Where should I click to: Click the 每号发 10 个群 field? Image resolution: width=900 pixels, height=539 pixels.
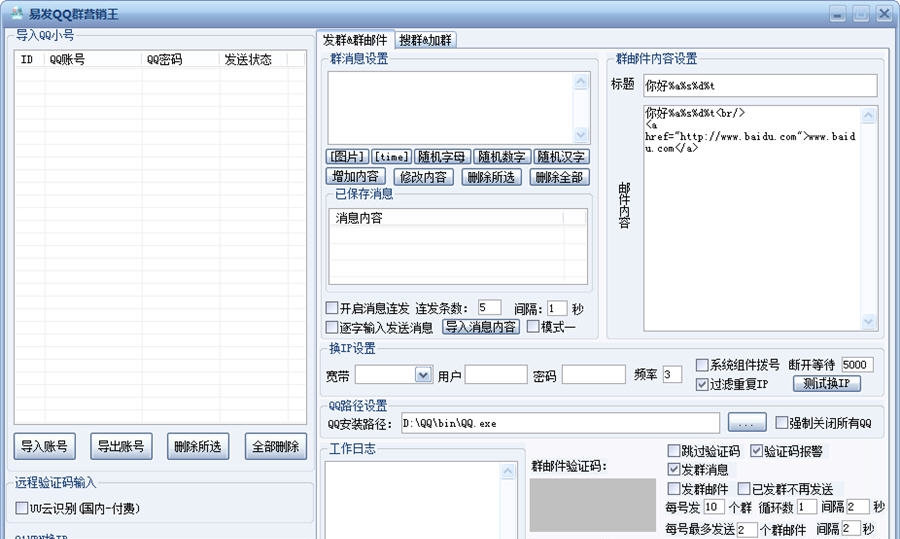tap(713, 507)
